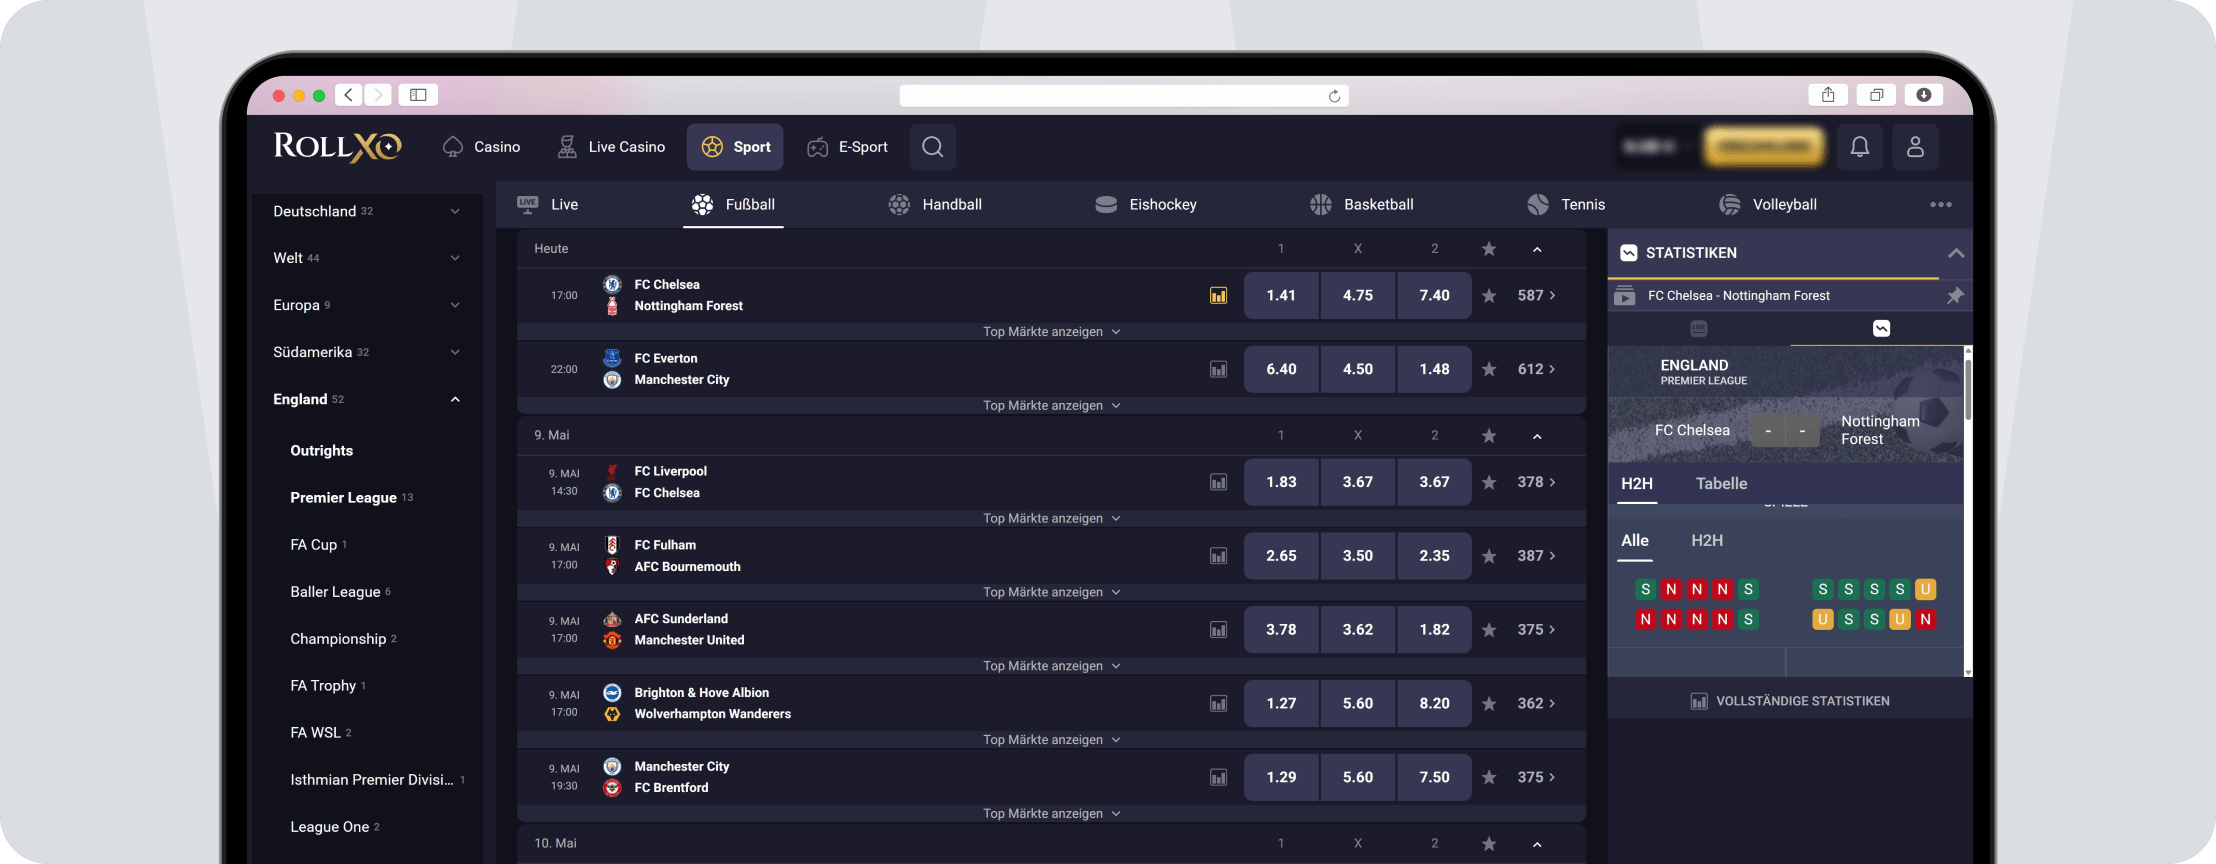The height and width of the screenshot is (864, 2216).
Task: Go back with the browser back arrow
Action: tap(348, 95)
